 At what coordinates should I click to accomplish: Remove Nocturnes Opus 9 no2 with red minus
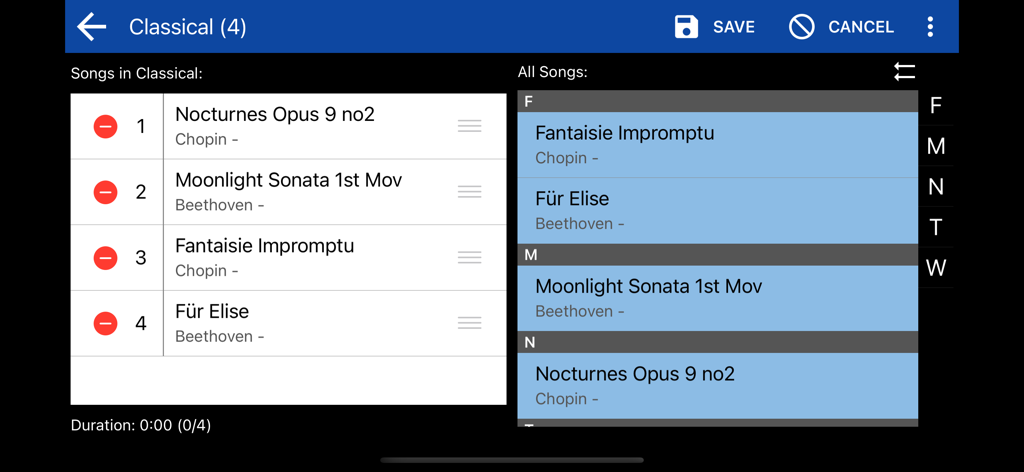105,126
